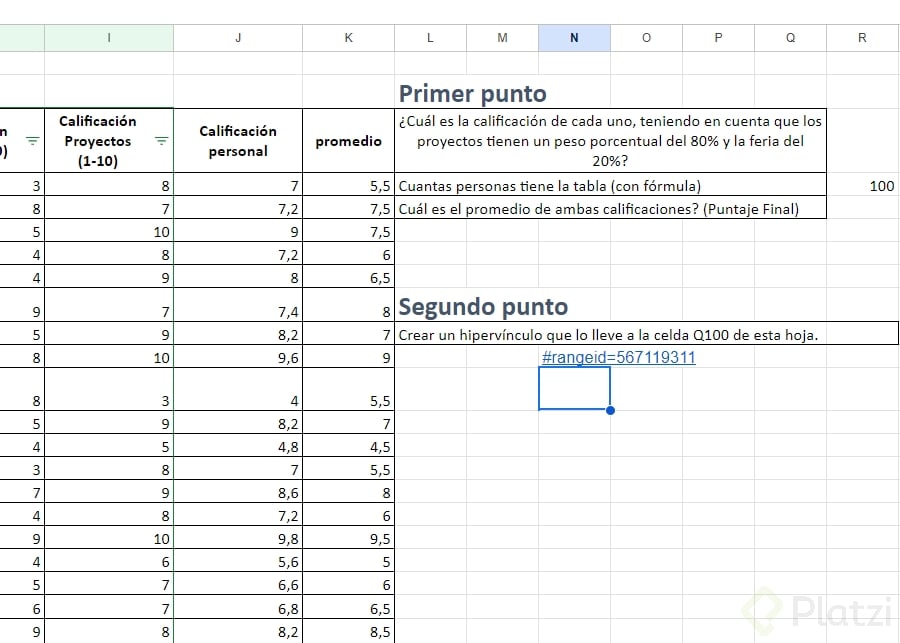Select the '¿Cuál es la calificación de cada uno' question cell
900x643 pixels.
point(611,141)
